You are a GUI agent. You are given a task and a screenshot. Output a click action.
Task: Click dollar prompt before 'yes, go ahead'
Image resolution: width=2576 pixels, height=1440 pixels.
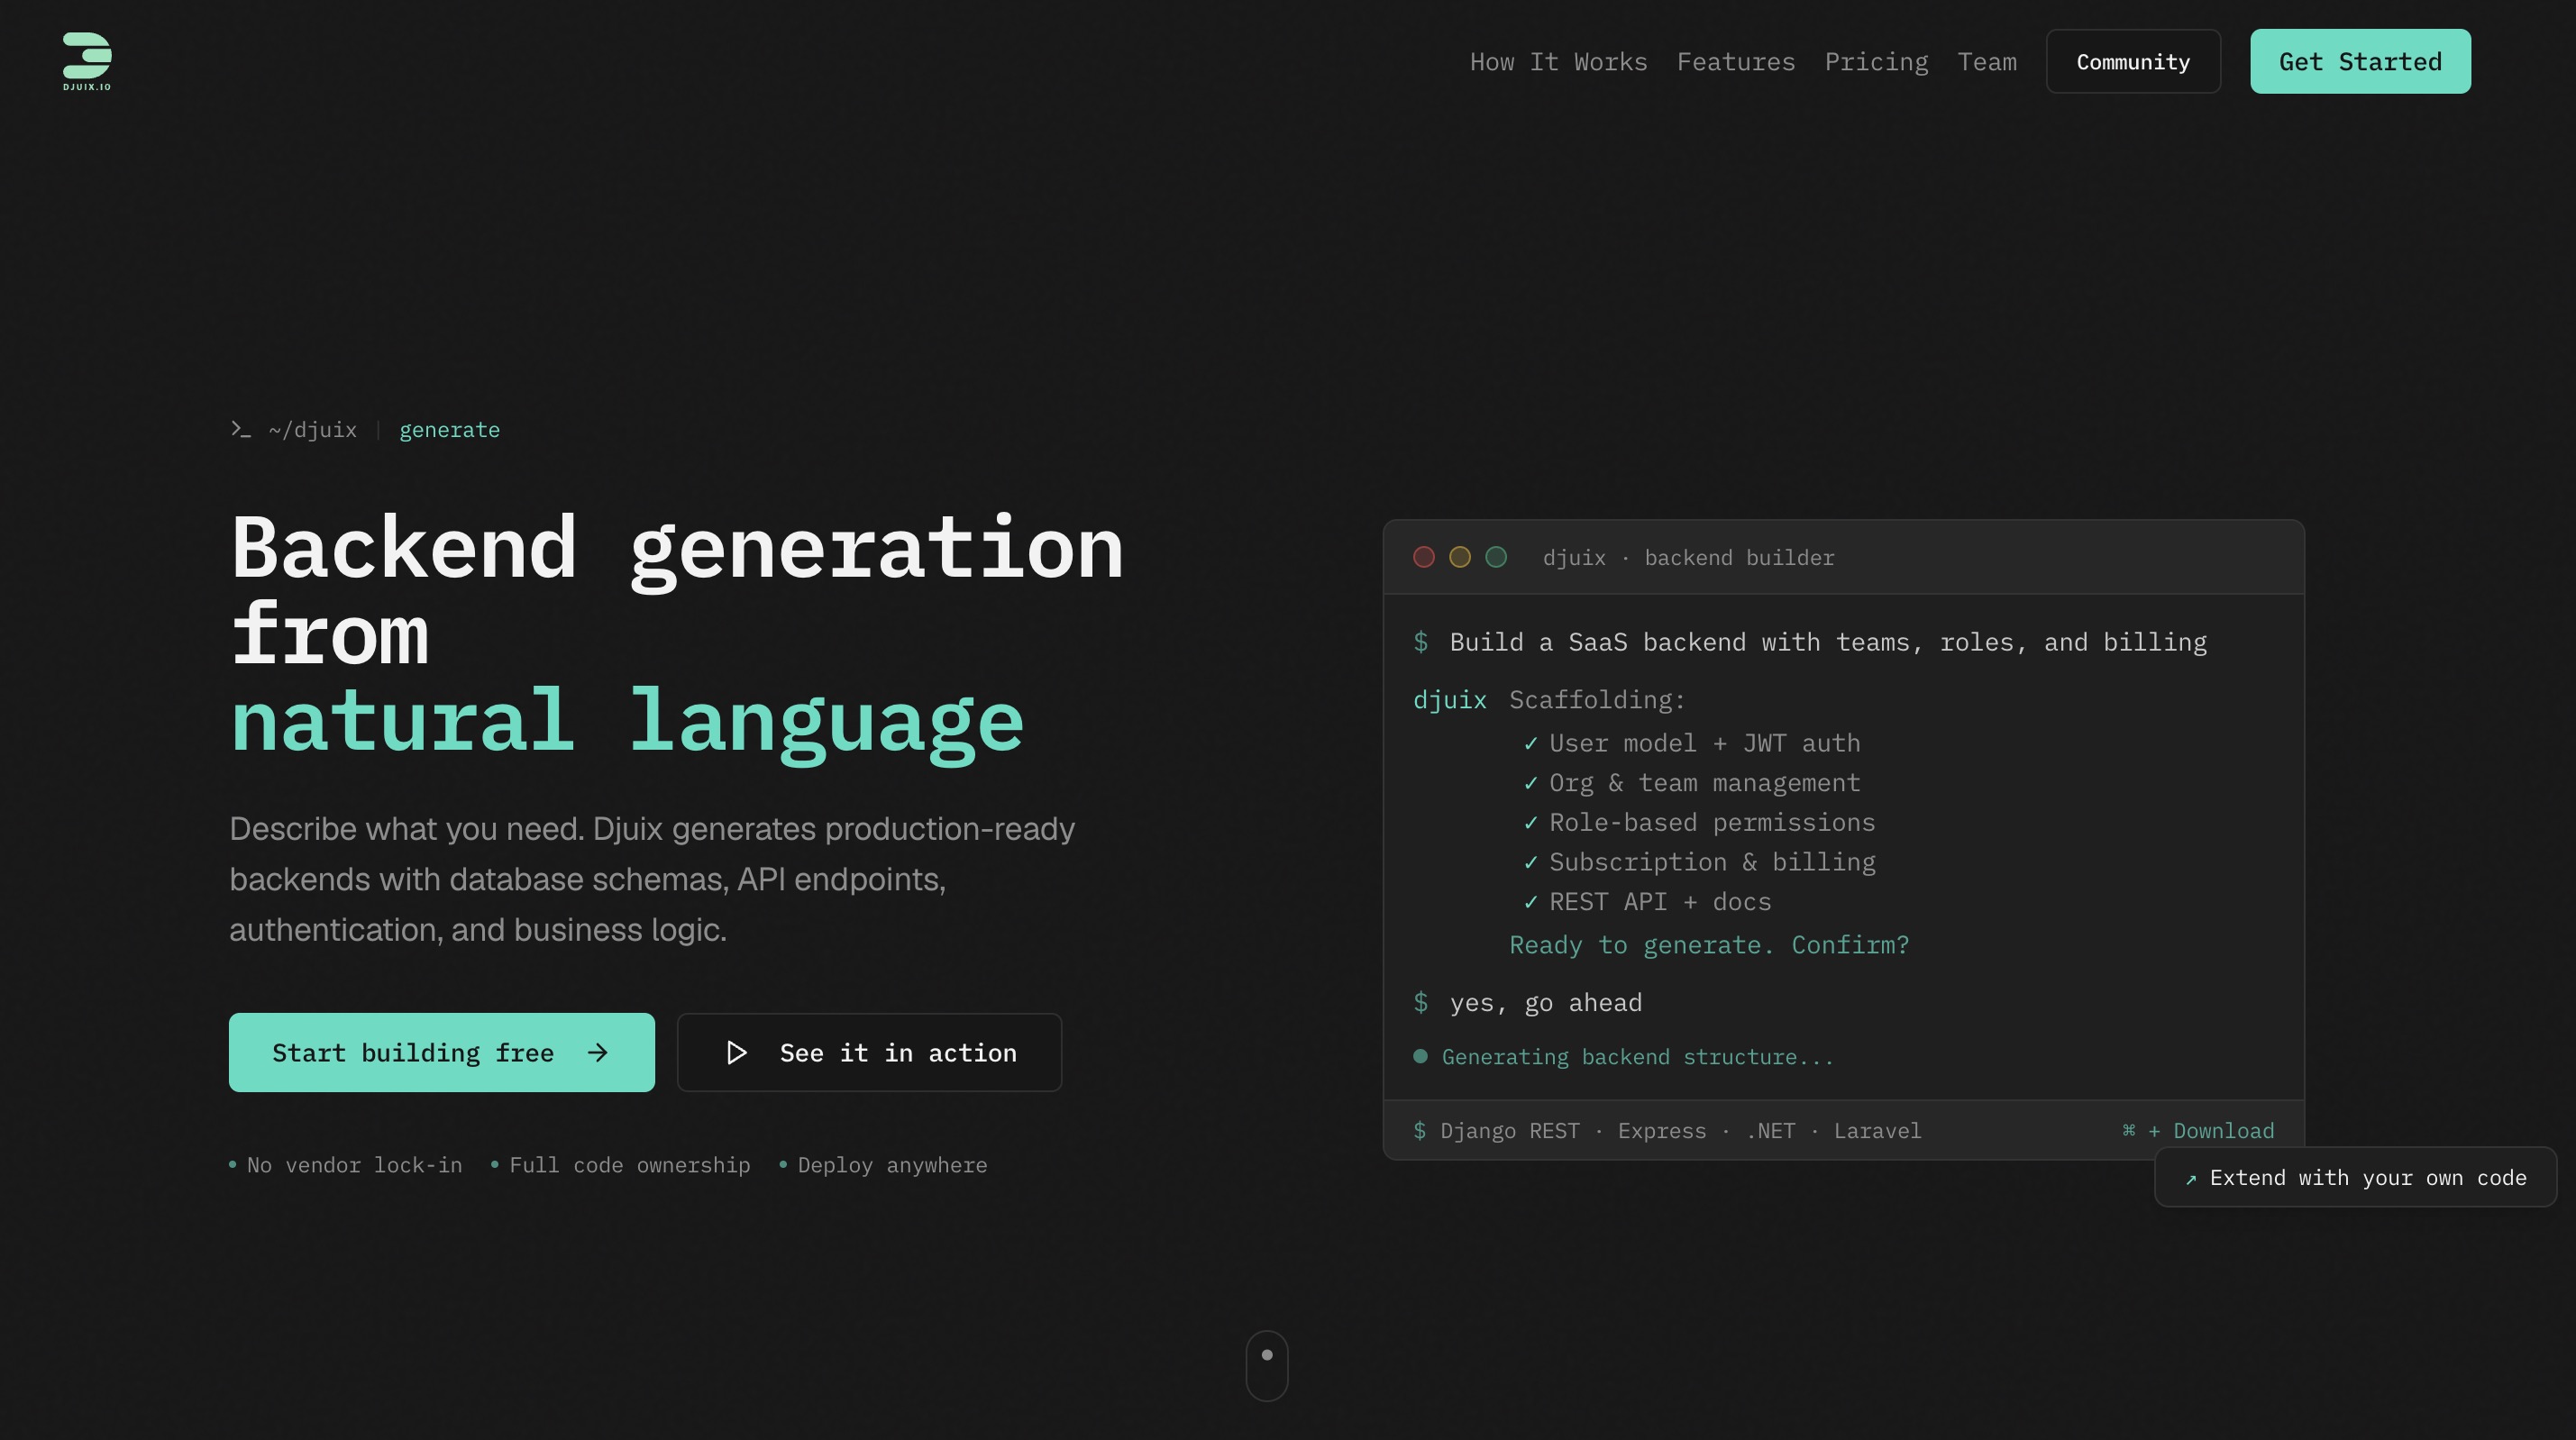point(1420,1003)
